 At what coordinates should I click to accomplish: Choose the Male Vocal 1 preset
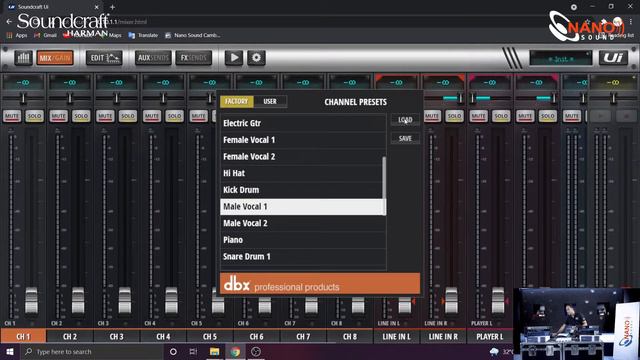click(303, 207)
